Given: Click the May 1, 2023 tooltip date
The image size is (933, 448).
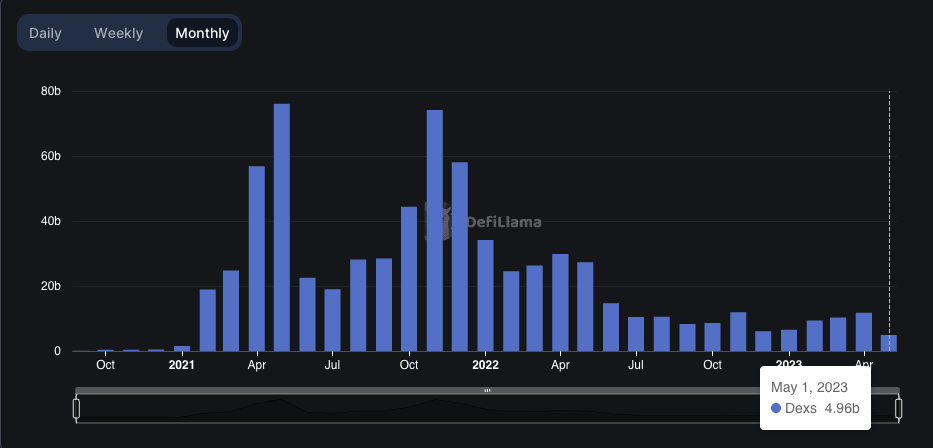Looking at the screenshot, I should click(809, 387).
